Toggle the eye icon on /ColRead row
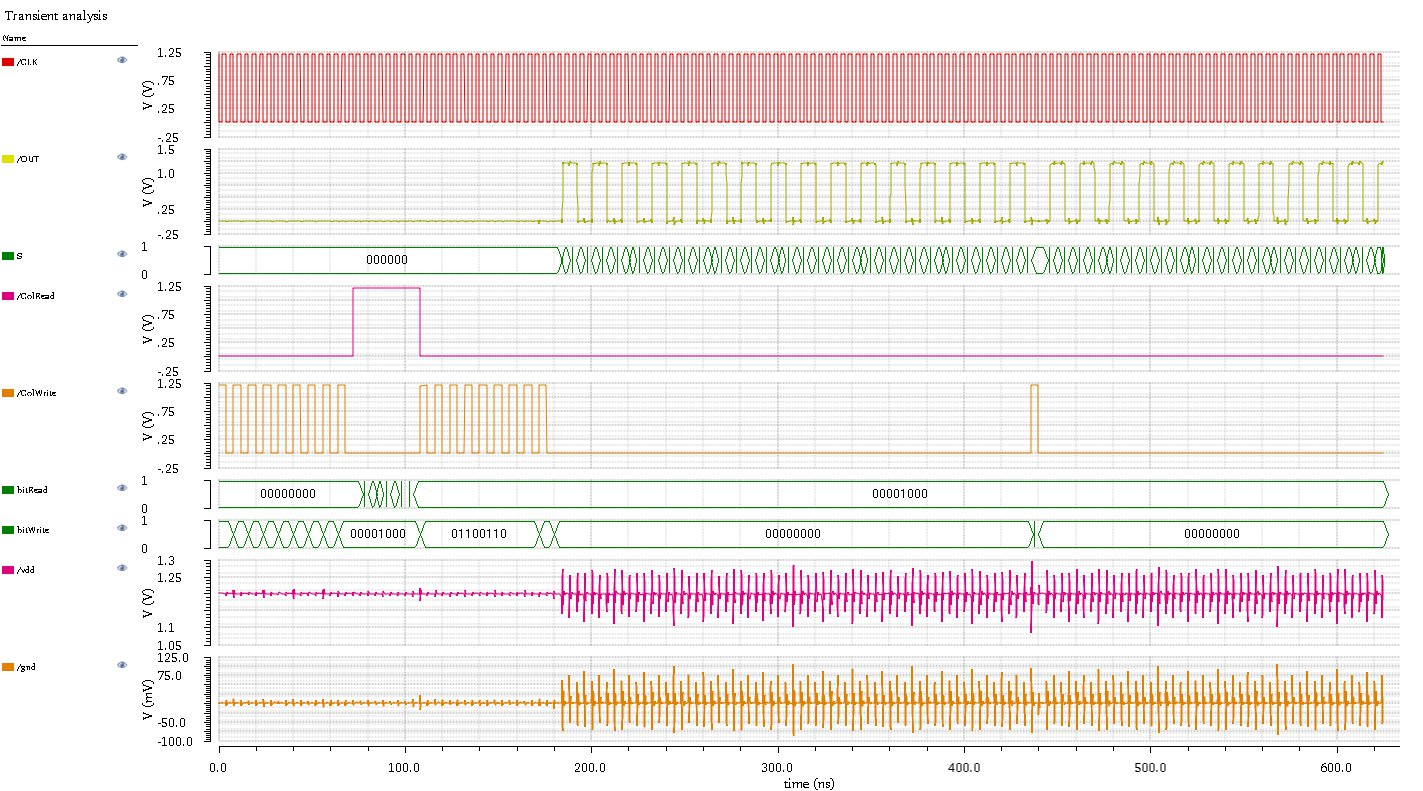 pos(122,295)
